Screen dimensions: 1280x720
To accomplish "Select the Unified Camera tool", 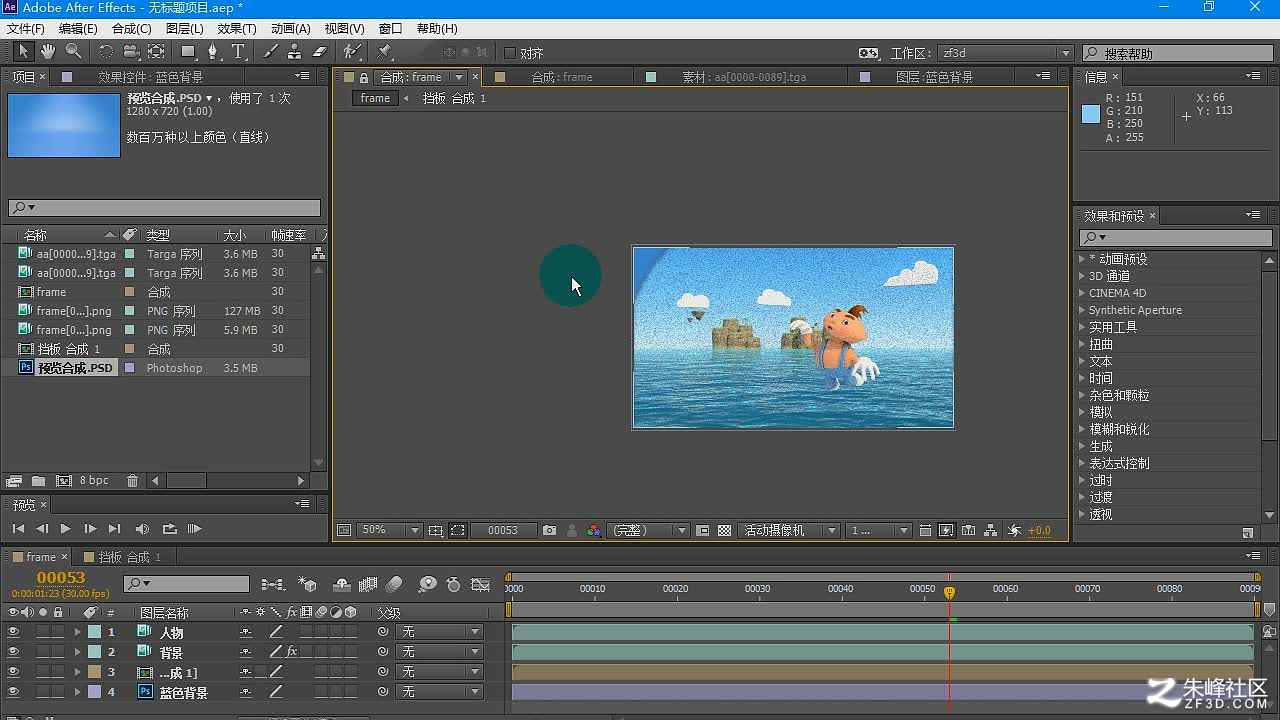I will click(x=131, y=52).
